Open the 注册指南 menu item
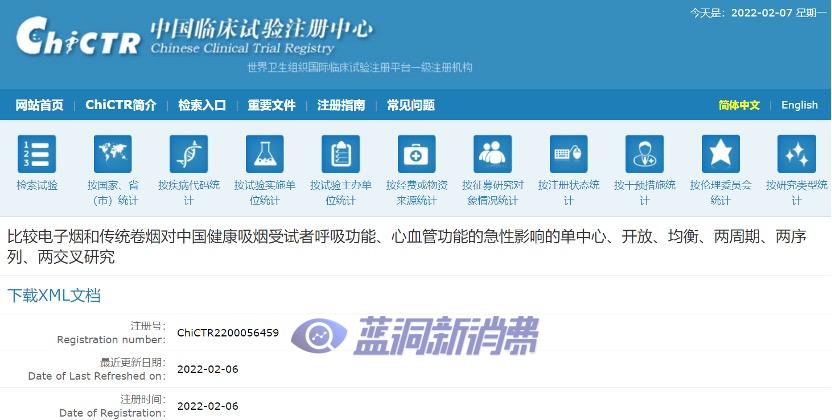Screen dimensions: 832x420 coord(341,105)
